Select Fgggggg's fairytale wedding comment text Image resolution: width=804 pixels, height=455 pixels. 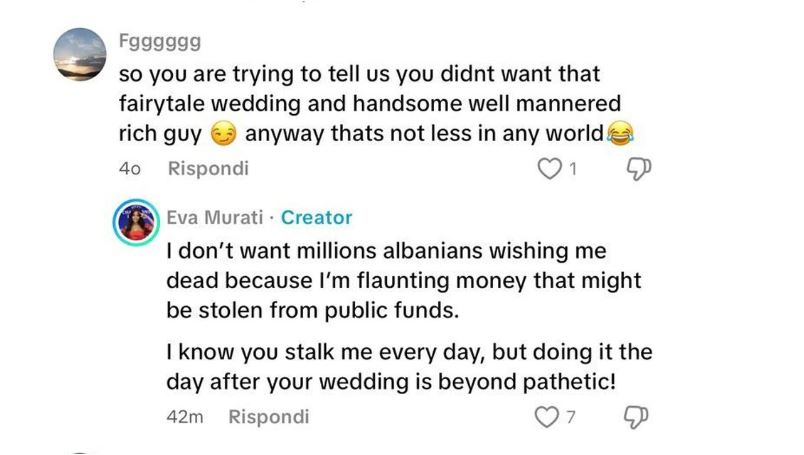(370, 103)
